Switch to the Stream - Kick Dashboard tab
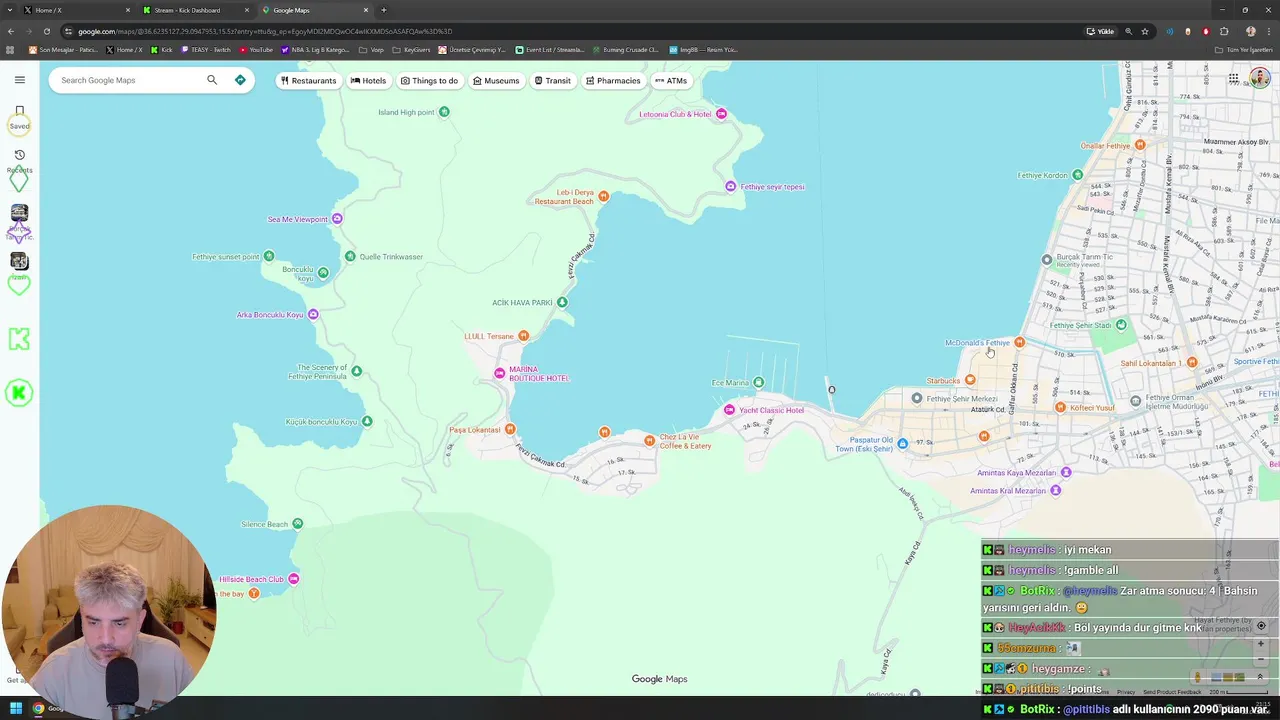The width and height of the screenshot is (1280, 720). 195,10
